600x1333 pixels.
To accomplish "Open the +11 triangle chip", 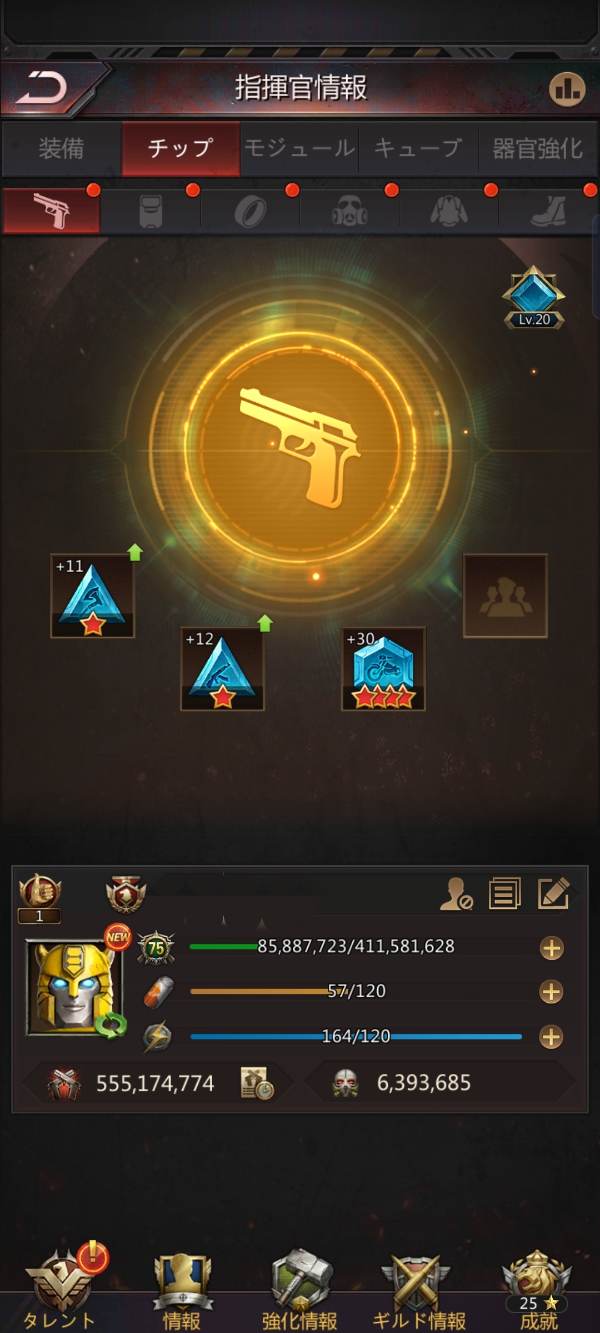I will [x=93, y=595].
